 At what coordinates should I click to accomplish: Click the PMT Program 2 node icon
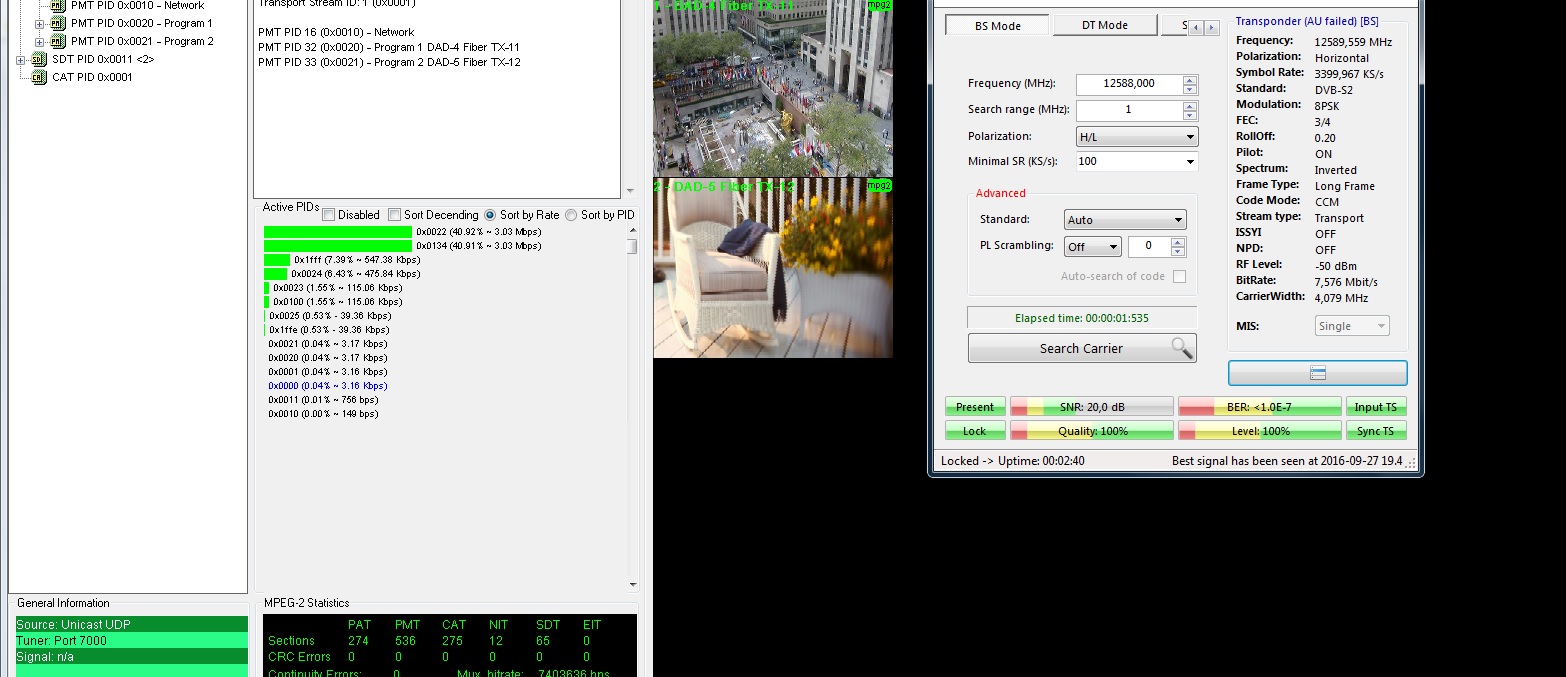(x=58, y=42)
